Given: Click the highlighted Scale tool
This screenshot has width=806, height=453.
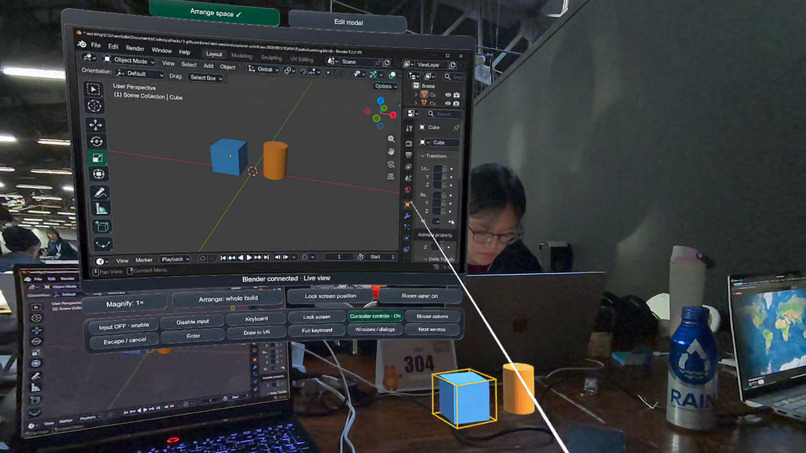Looking at the screenshot, I should point(98,157).
